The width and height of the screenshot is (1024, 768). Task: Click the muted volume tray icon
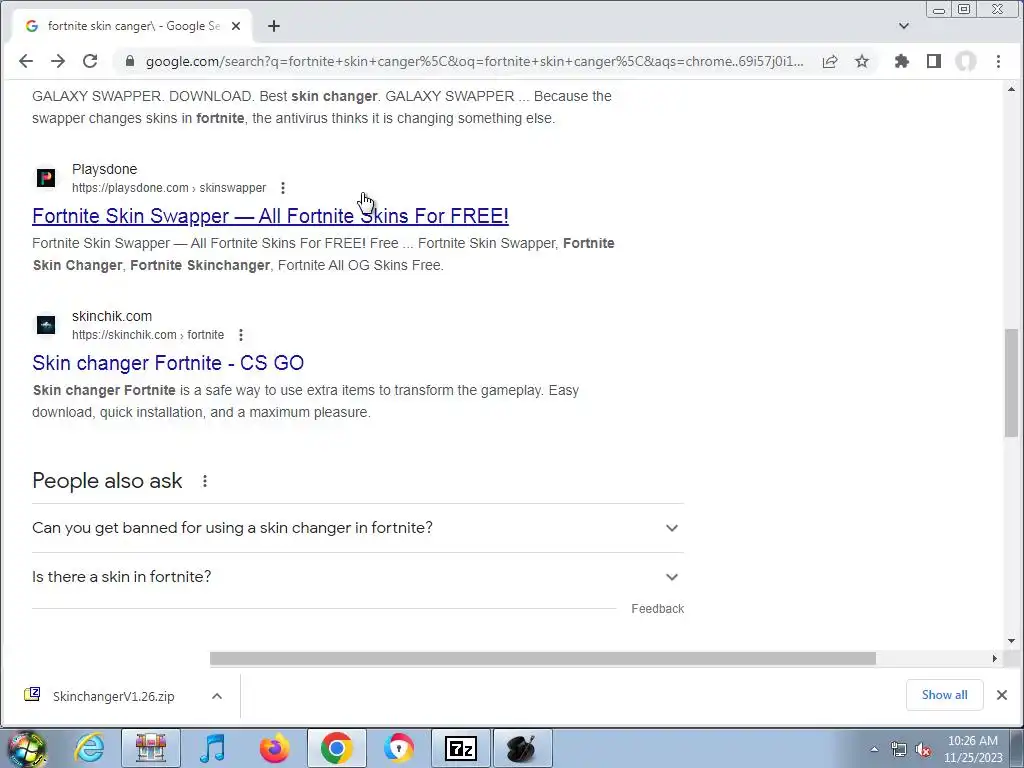923,749
